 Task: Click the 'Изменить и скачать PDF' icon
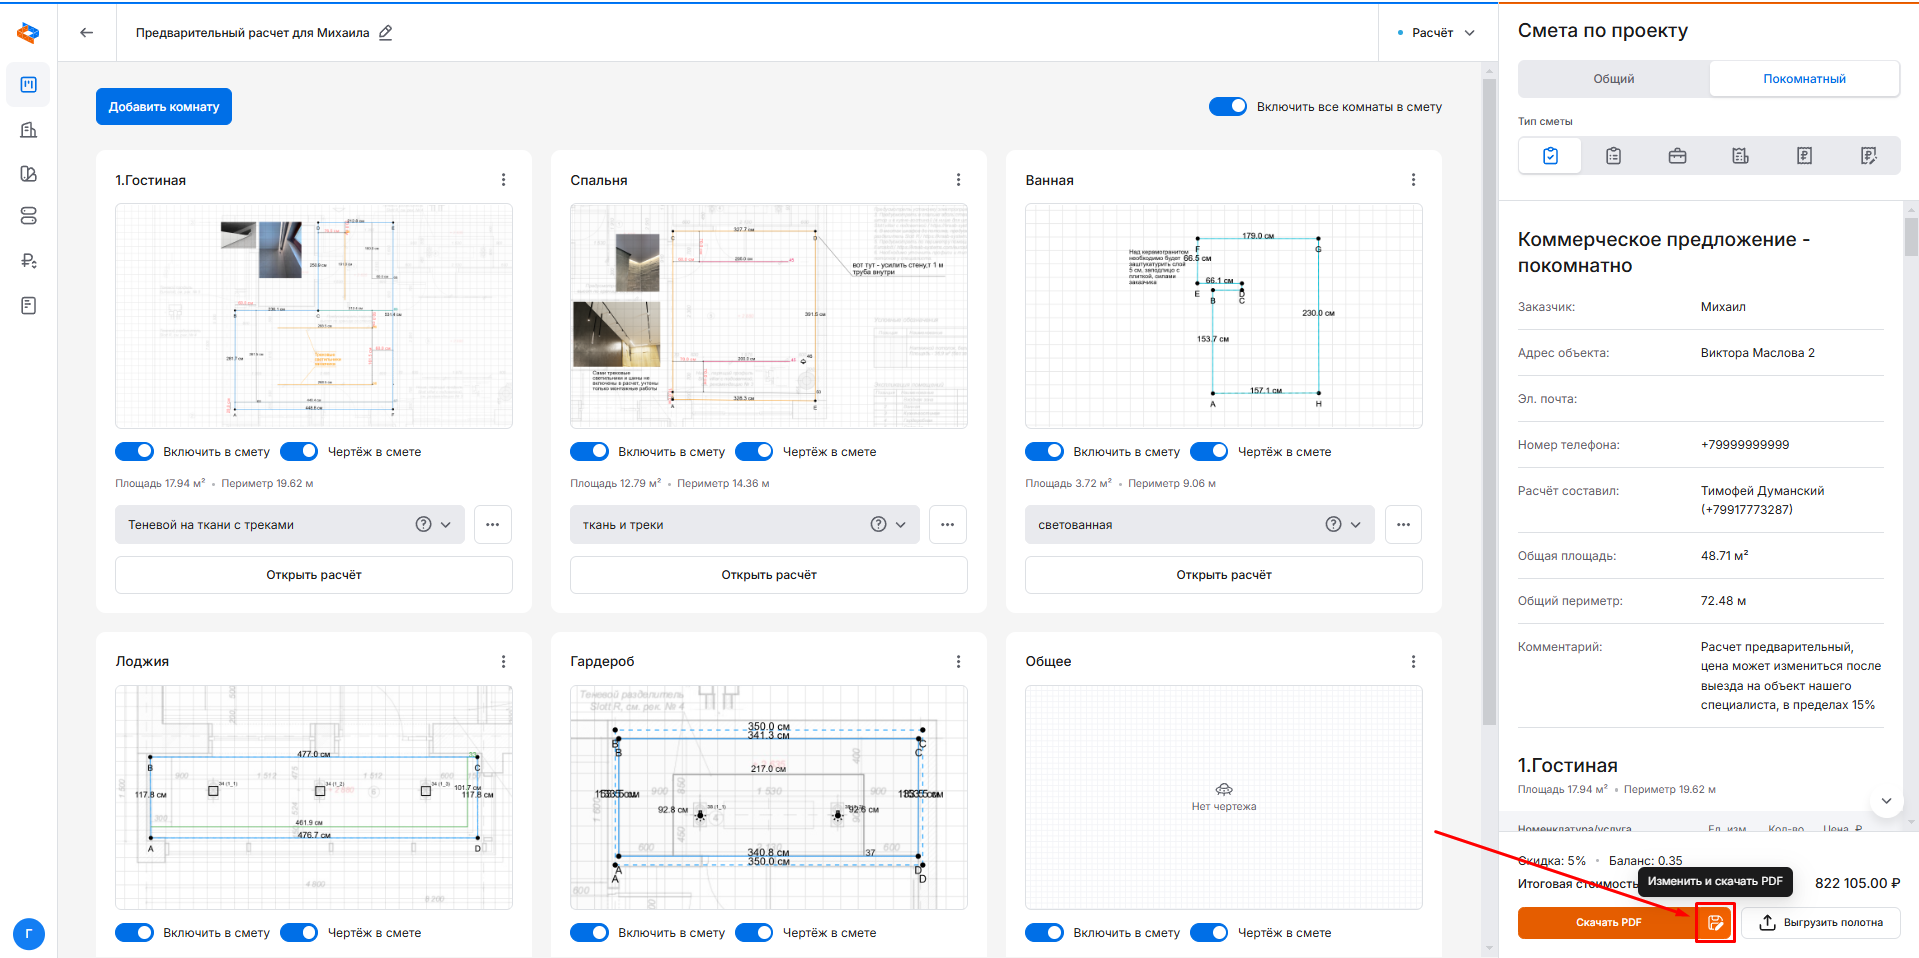1715,922
